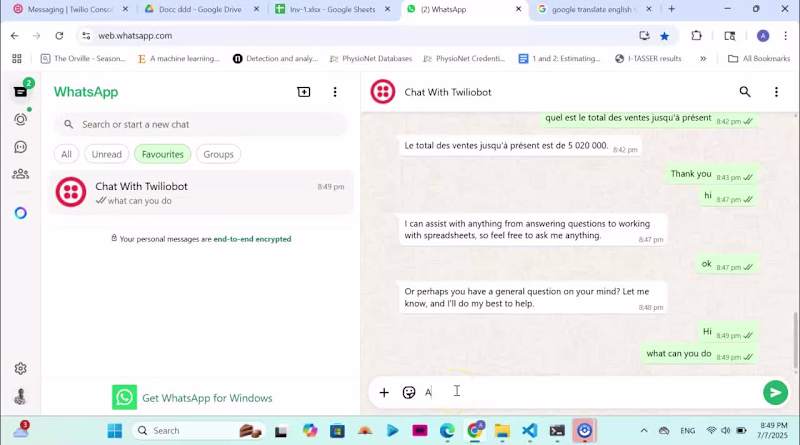Image resolution: width=800 pixels, height=445 pixels.
Task: Open the Status icon in sidebar
Action: click(x=20, y=119)
